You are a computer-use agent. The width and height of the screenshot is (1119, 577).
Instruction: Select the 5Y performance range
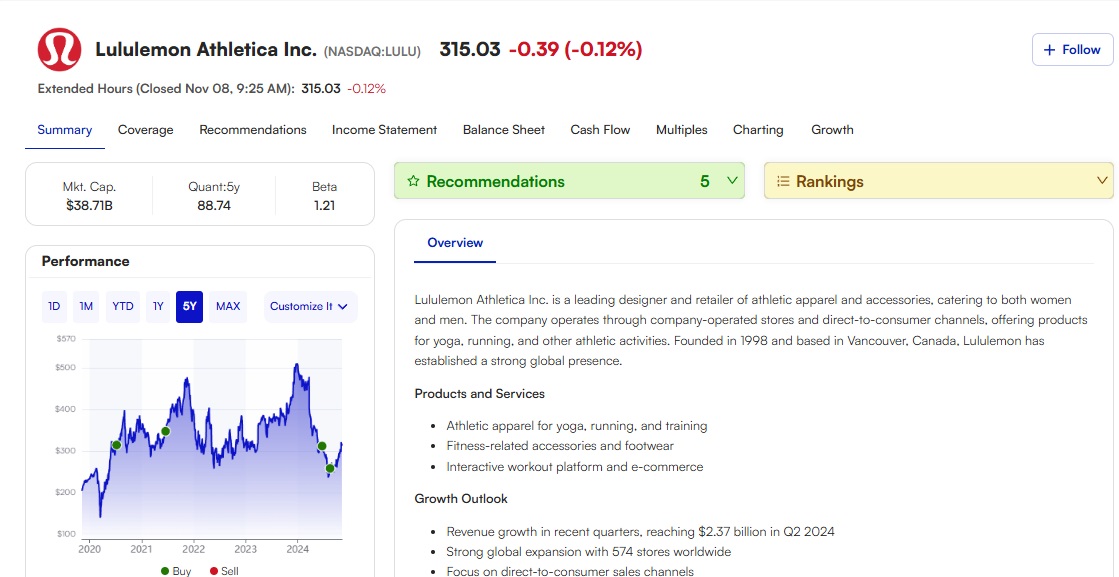189,306
